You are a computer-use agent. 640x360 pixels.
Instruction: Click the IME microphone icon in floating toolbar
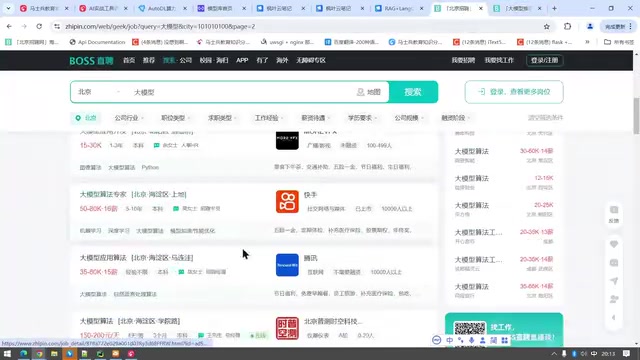tap(471, 340)
